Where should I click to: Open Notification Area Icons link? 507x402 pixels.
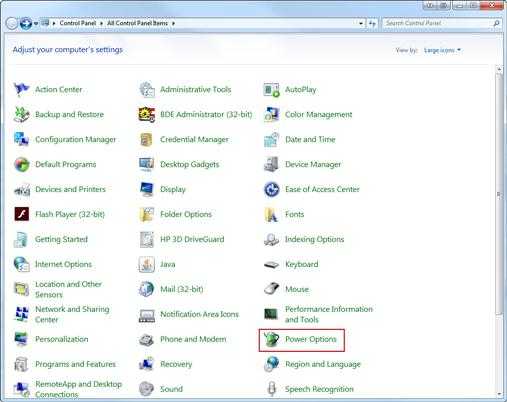199,314
